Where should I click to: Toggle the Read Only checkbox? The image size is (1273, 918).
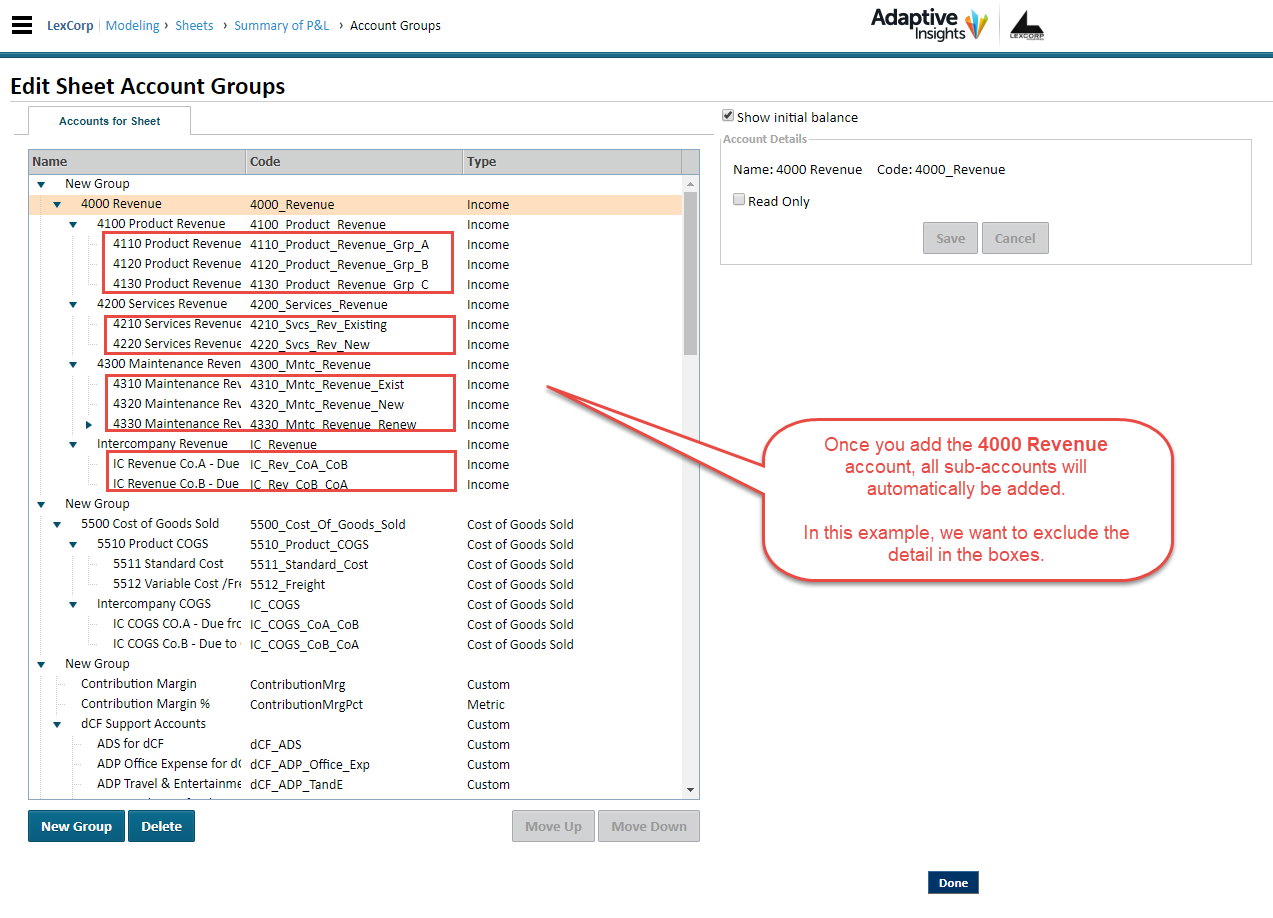click(x=739, y=200)
